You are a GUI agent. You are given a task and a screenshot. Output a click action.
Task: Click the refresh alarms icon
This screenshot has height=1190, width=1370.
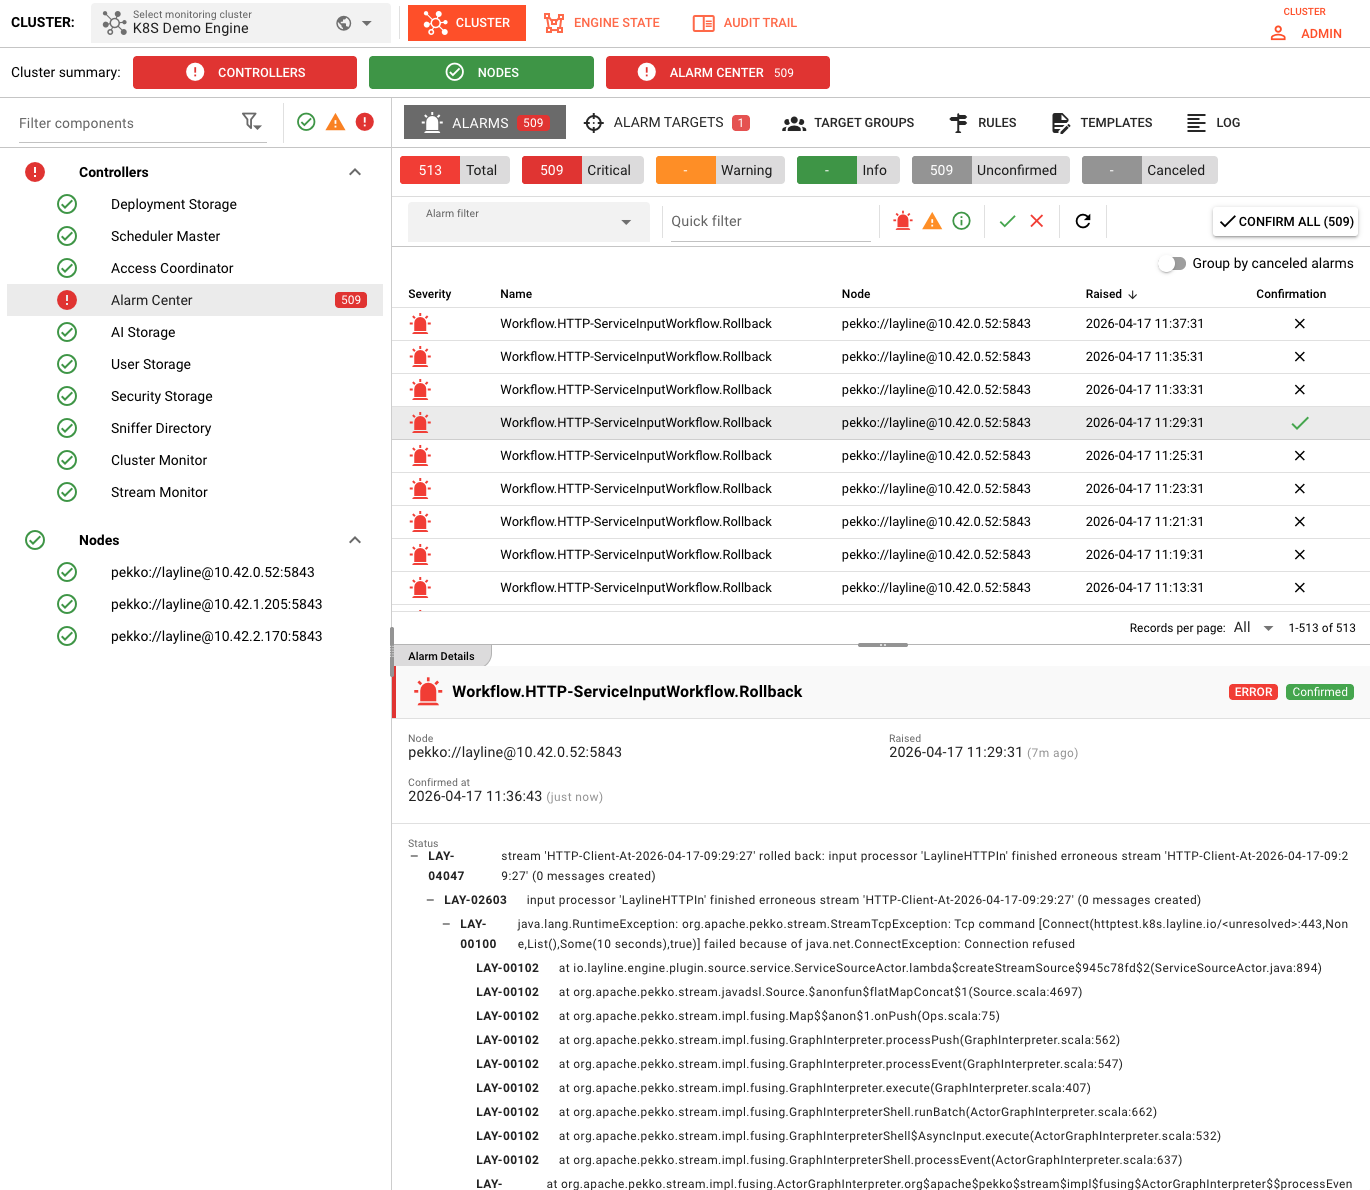(x=1083, y=221)
